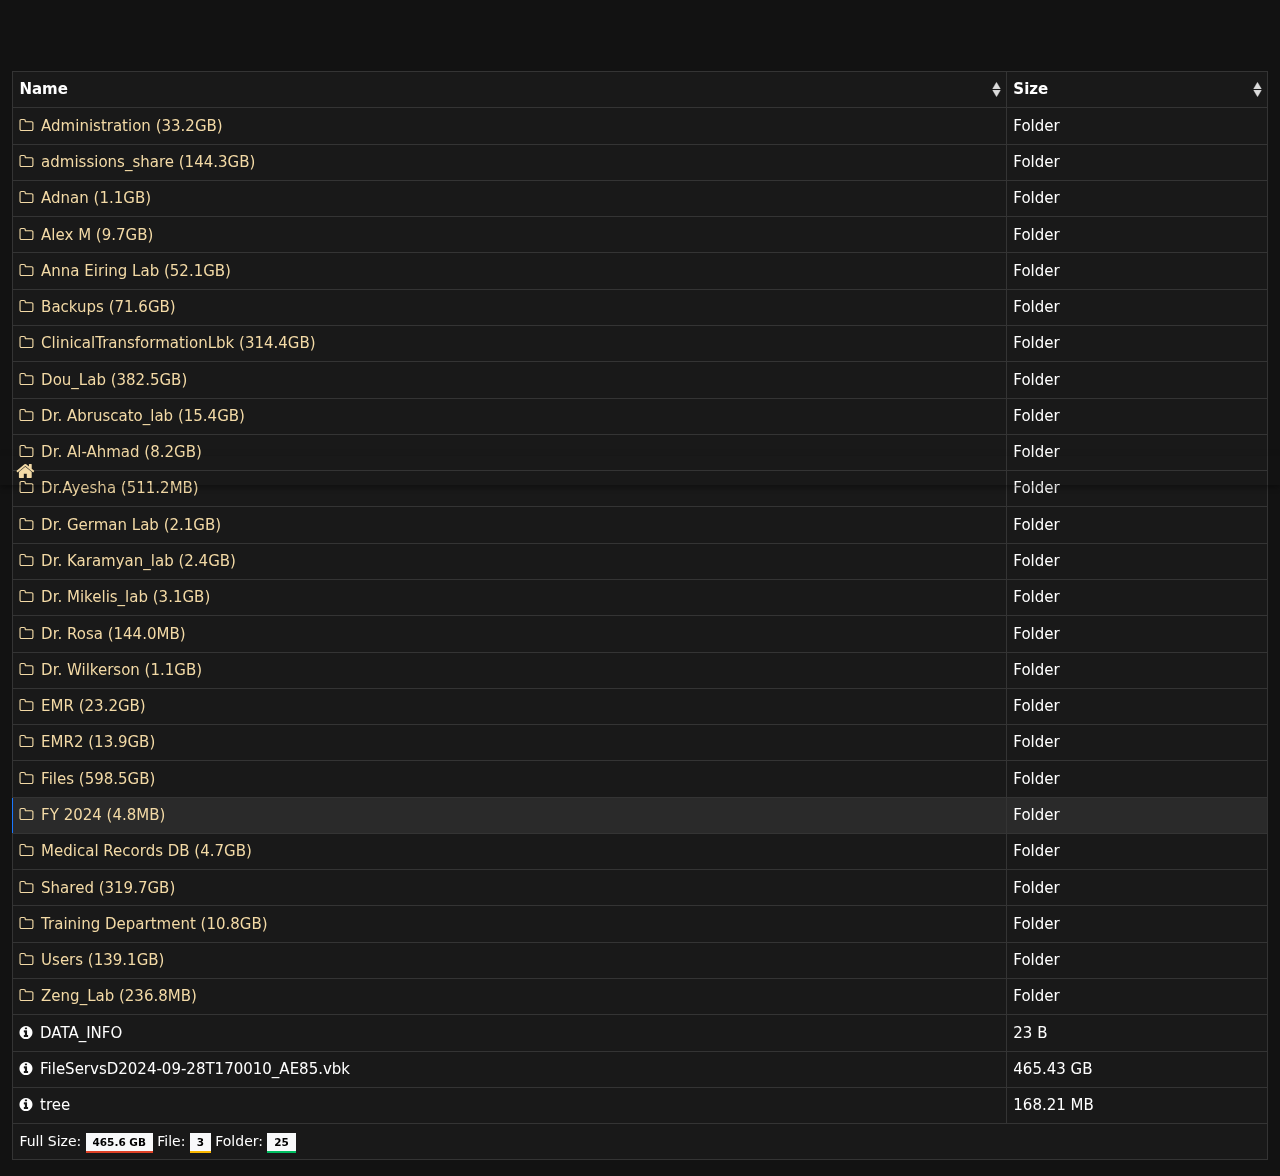Image resolution: width=1280 pixels, height=1176 pixels.
Task: Open the Training Department folder
Action: click(153, 924)
